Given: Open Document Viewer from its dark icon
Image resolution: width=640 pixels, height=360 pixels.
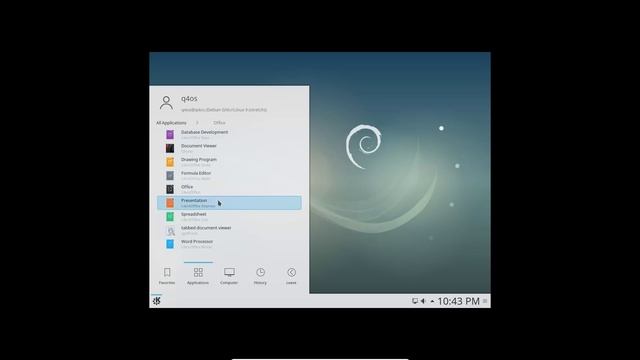Looking at the screenshot, I should 170,148.
